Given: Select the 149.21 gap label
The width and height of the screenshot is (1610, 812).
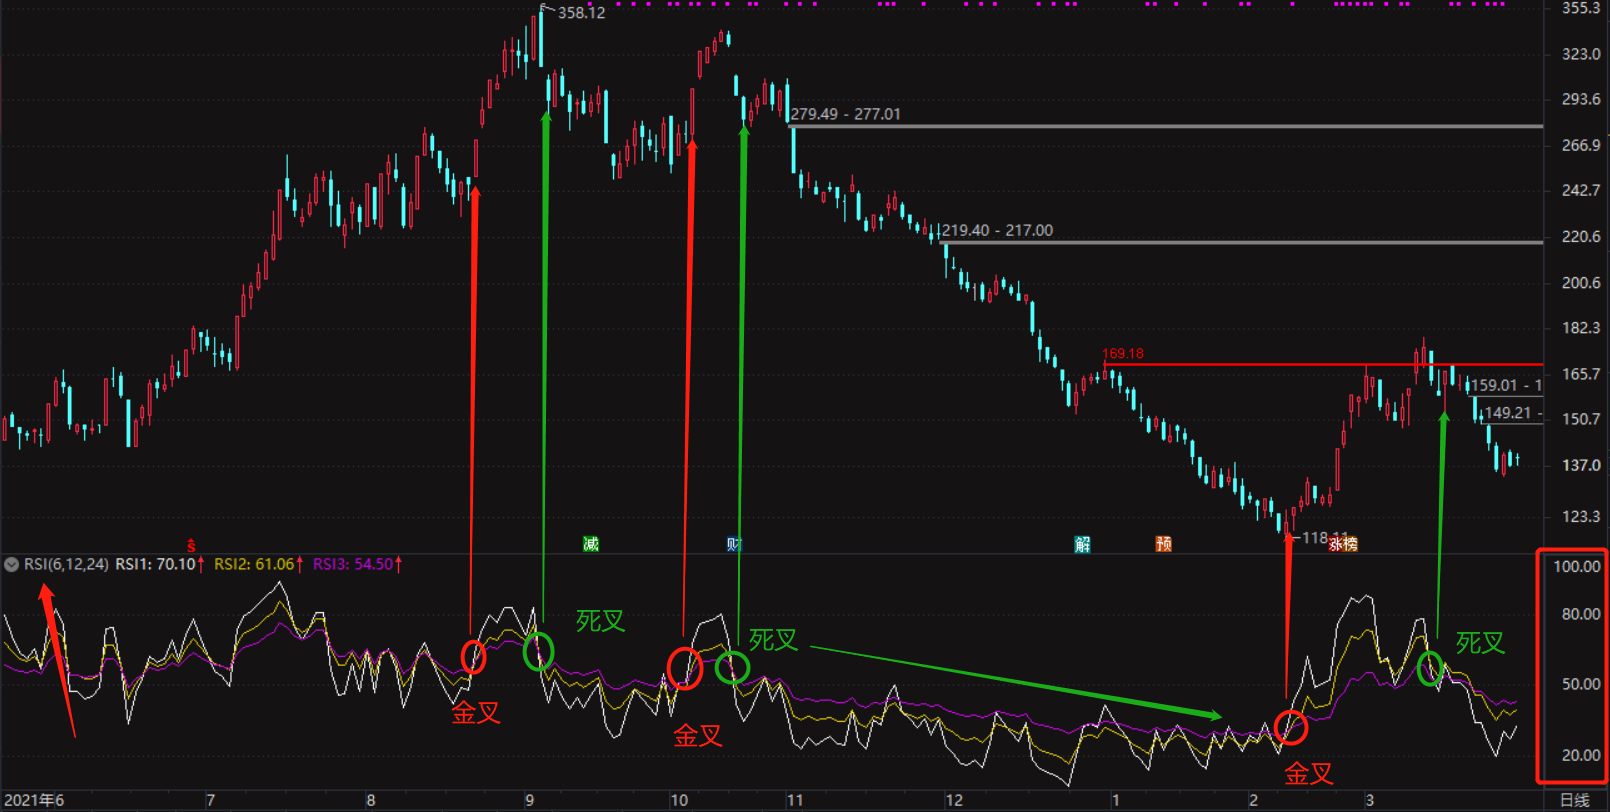Looking at the screenshot, I should click(1509, 413).
